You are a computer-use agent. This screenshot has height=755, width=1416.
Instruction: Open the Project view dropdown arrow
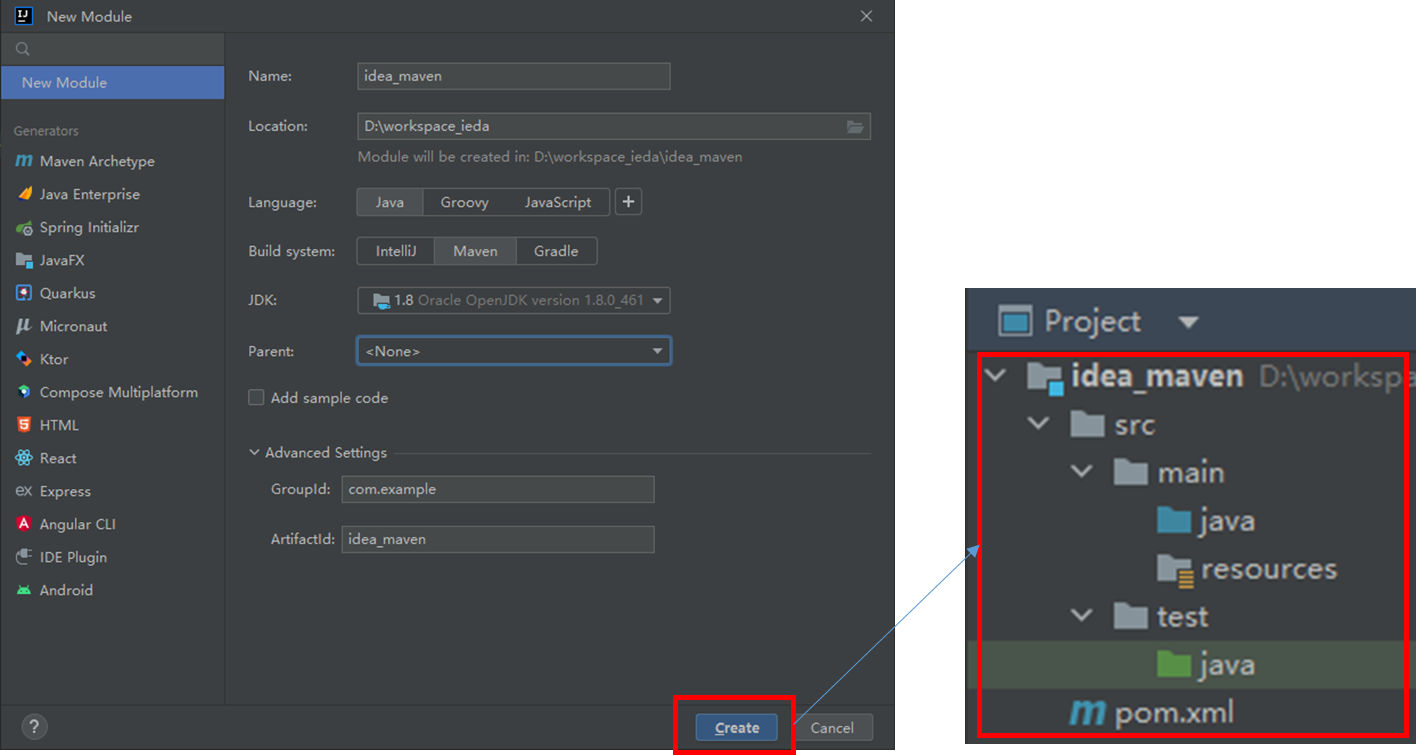[1188, 322]
